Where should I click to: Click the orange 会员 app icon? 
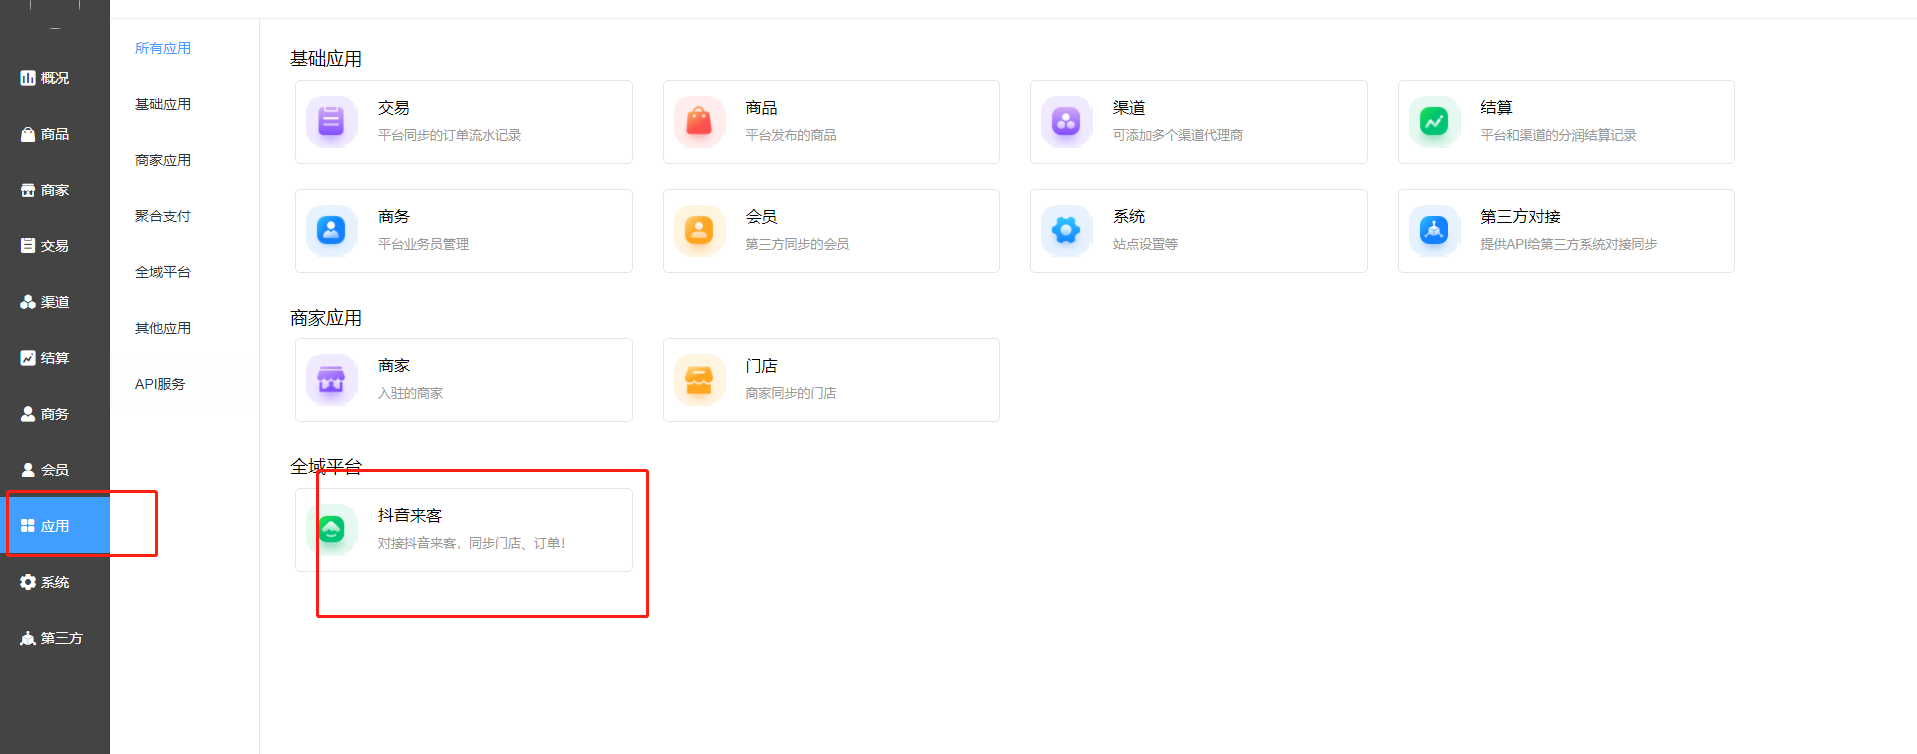[699, 231]
